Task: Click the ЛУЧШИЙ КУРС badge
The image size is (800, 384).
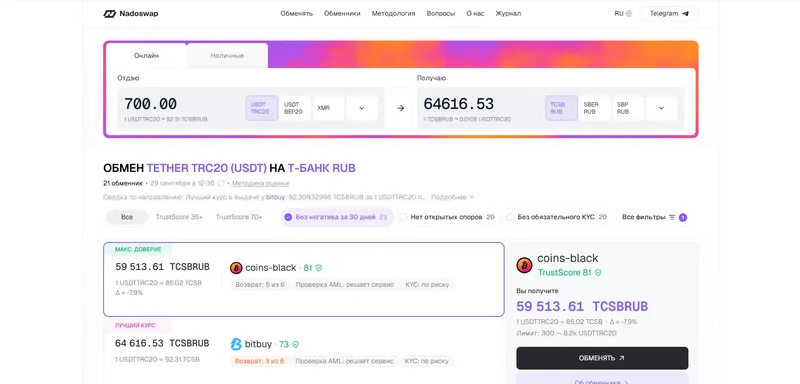Action: pos(135,325)
